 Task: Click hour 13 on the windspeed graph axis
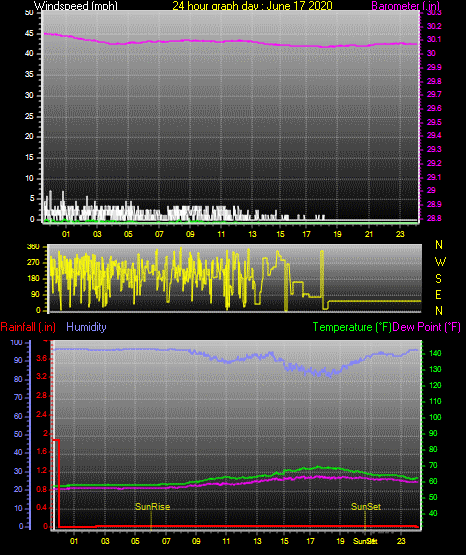point(252,234)
